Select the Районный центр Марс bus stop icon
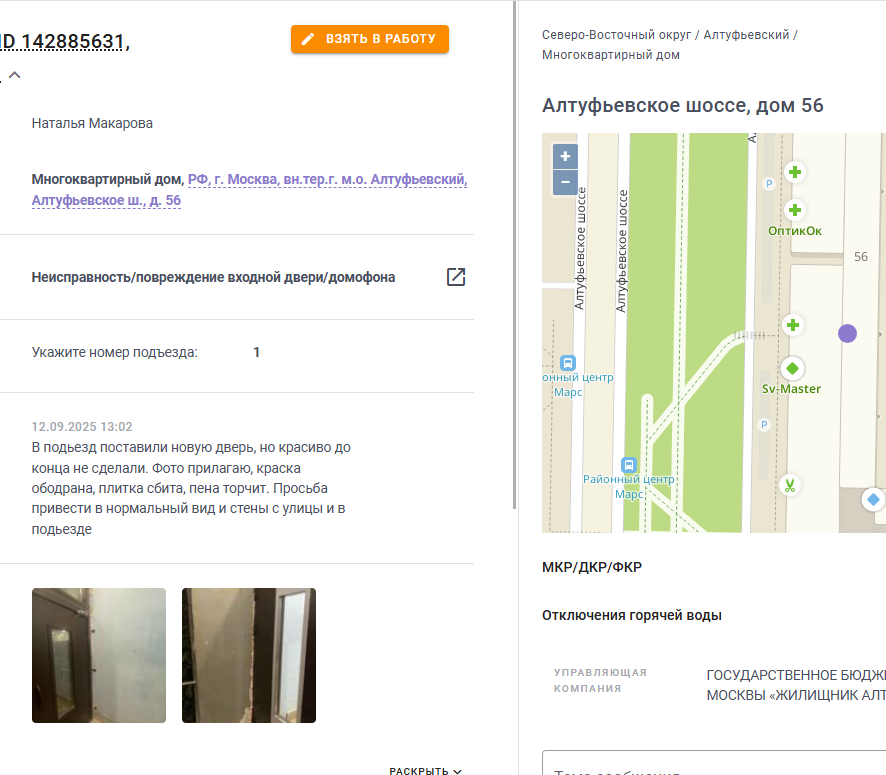Screen dimensions: 886x775 (629, 465)
